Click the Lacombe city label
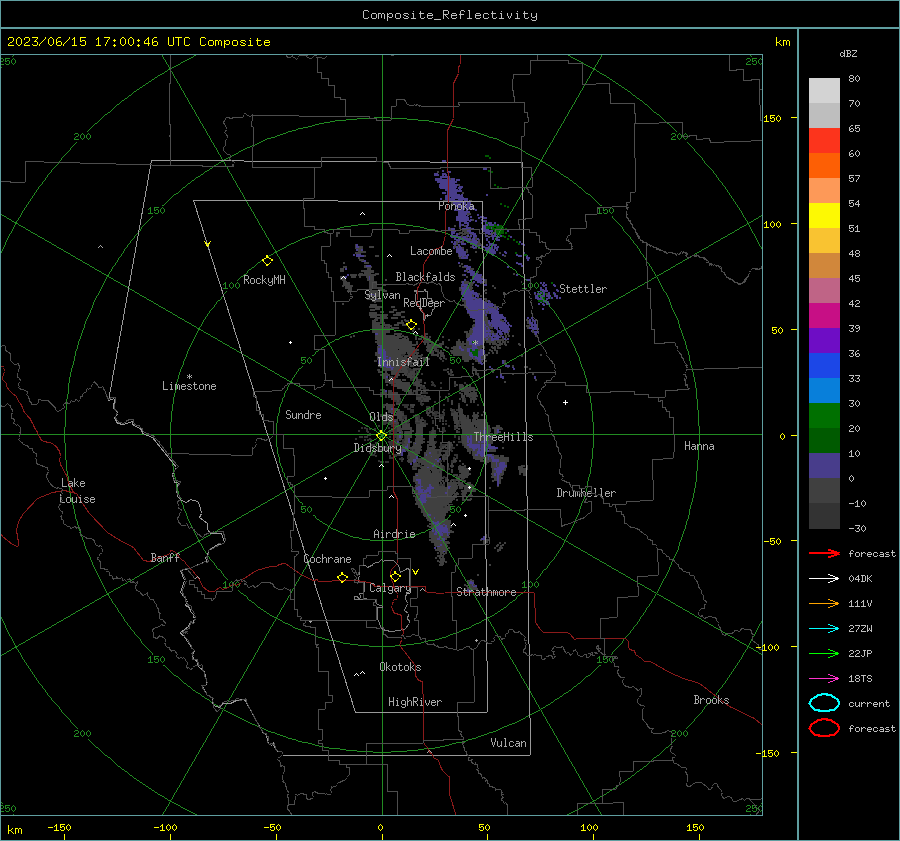 point(431,251)
